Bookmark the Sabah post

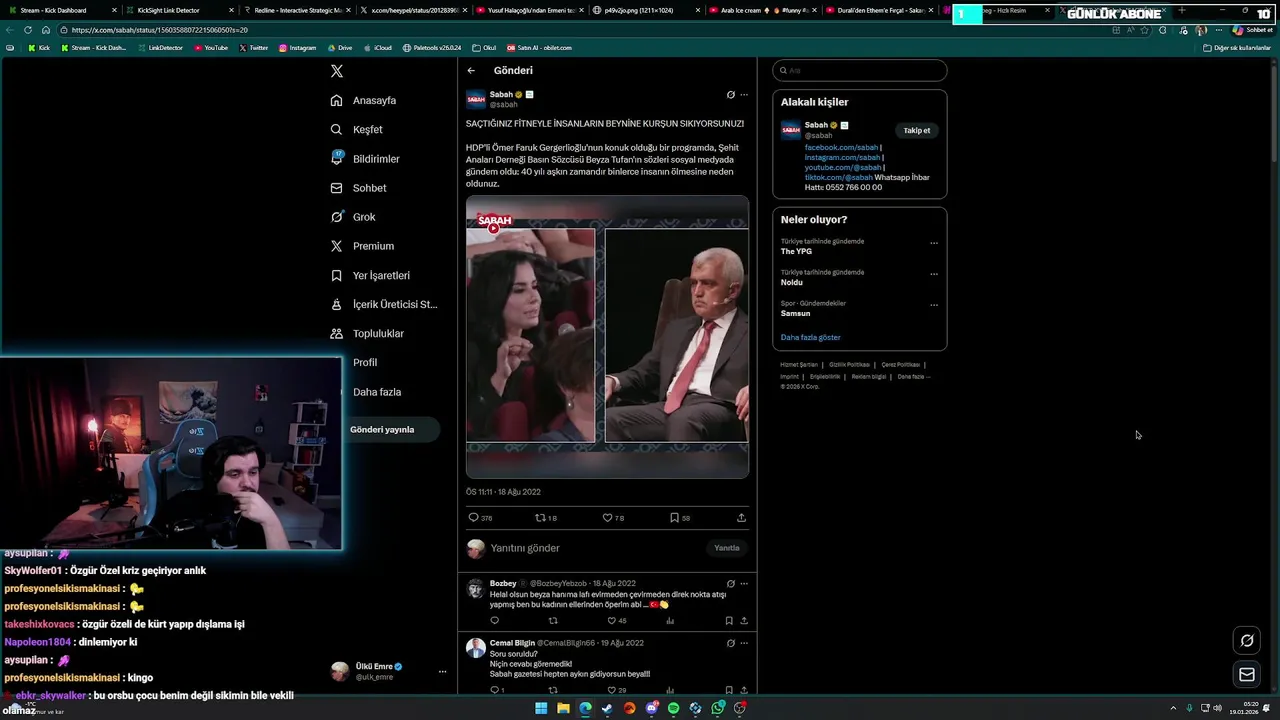tap(680, 518)
